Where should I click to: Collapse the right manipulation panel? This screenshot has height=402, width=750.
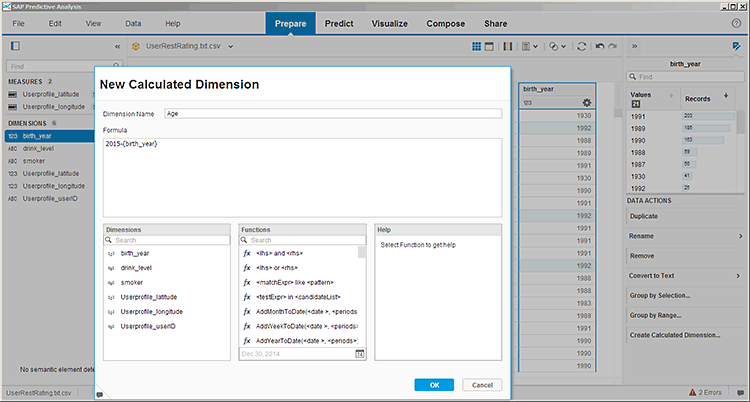pos(635,46)
